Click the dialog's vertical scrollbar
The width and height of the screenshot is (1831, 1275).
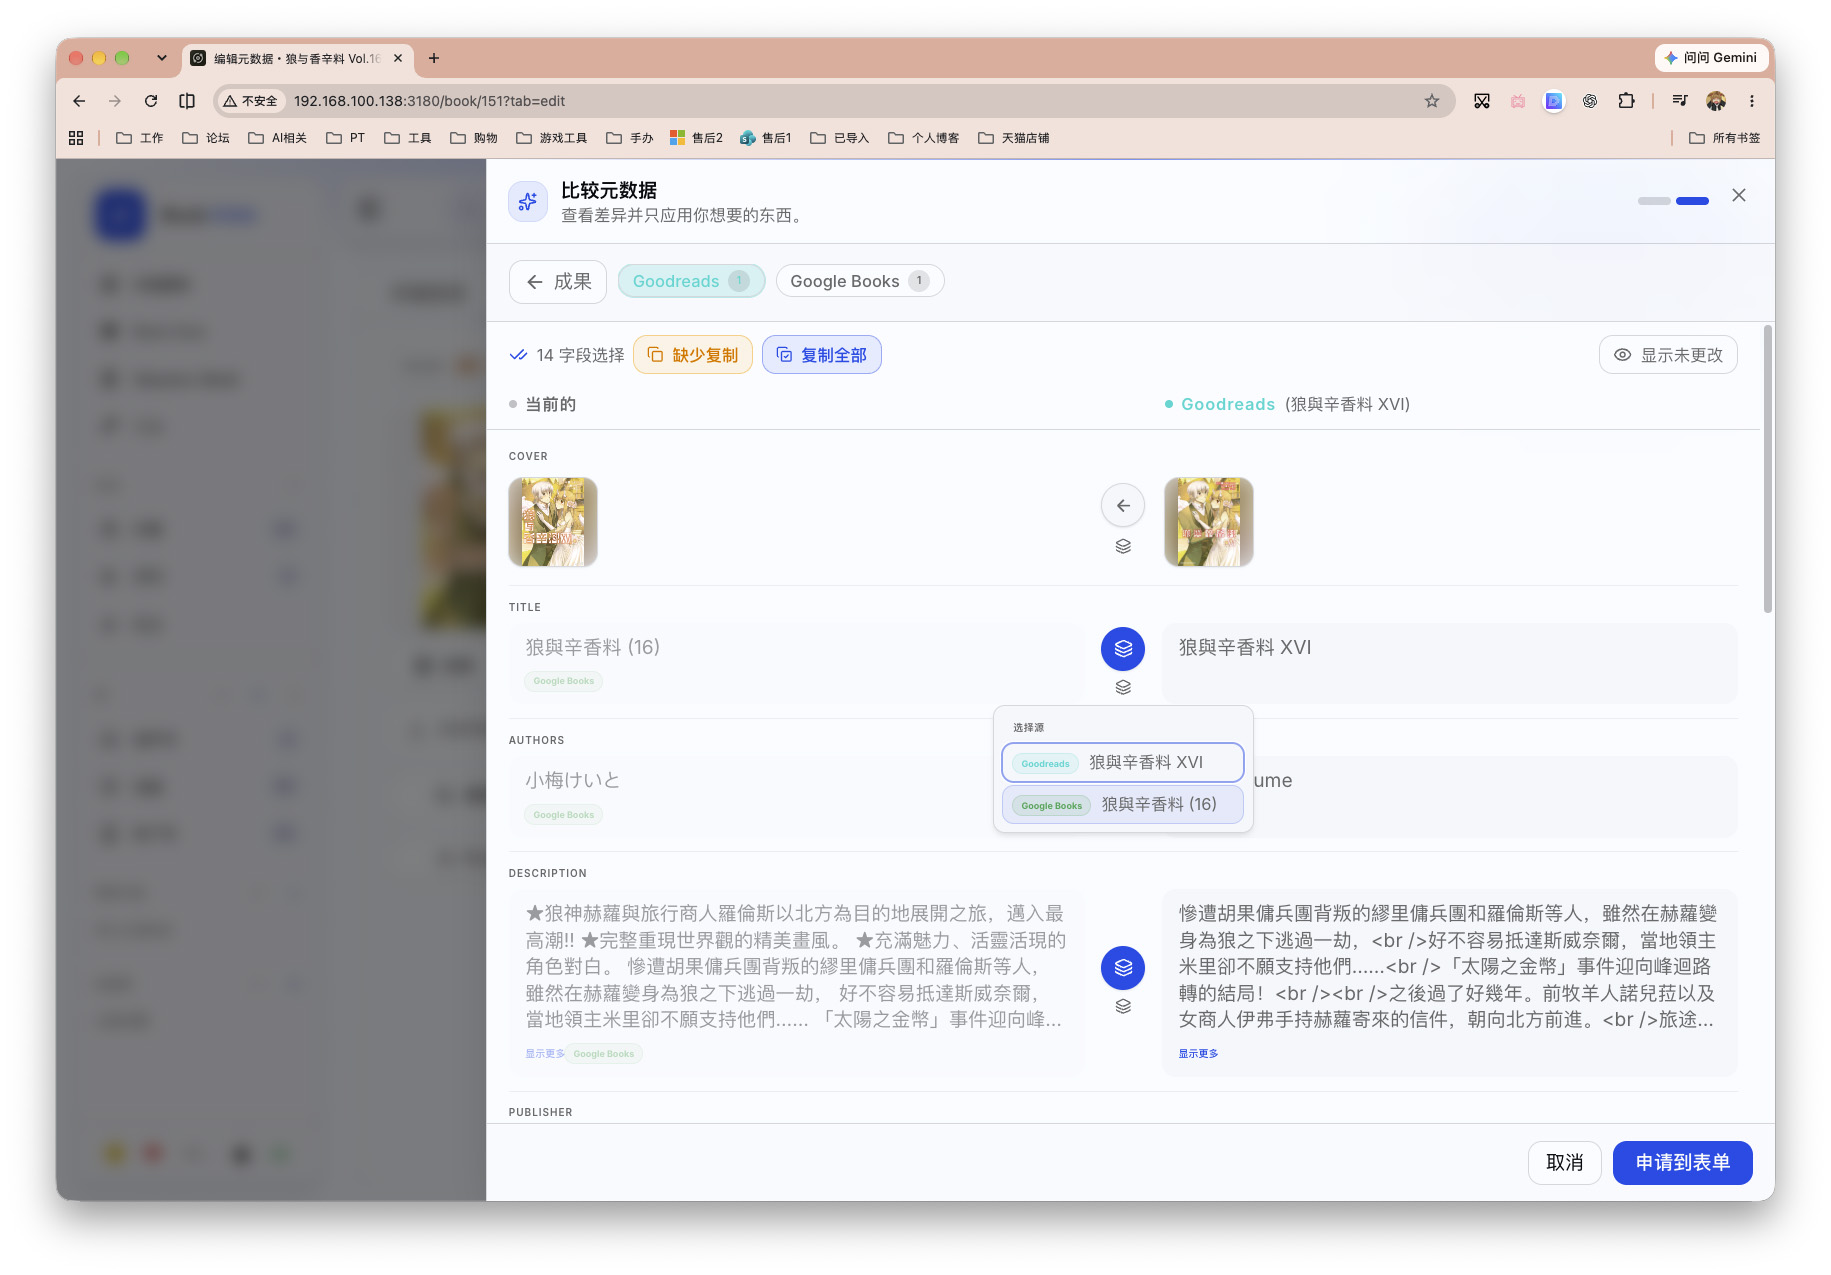tap(1768, 470)
